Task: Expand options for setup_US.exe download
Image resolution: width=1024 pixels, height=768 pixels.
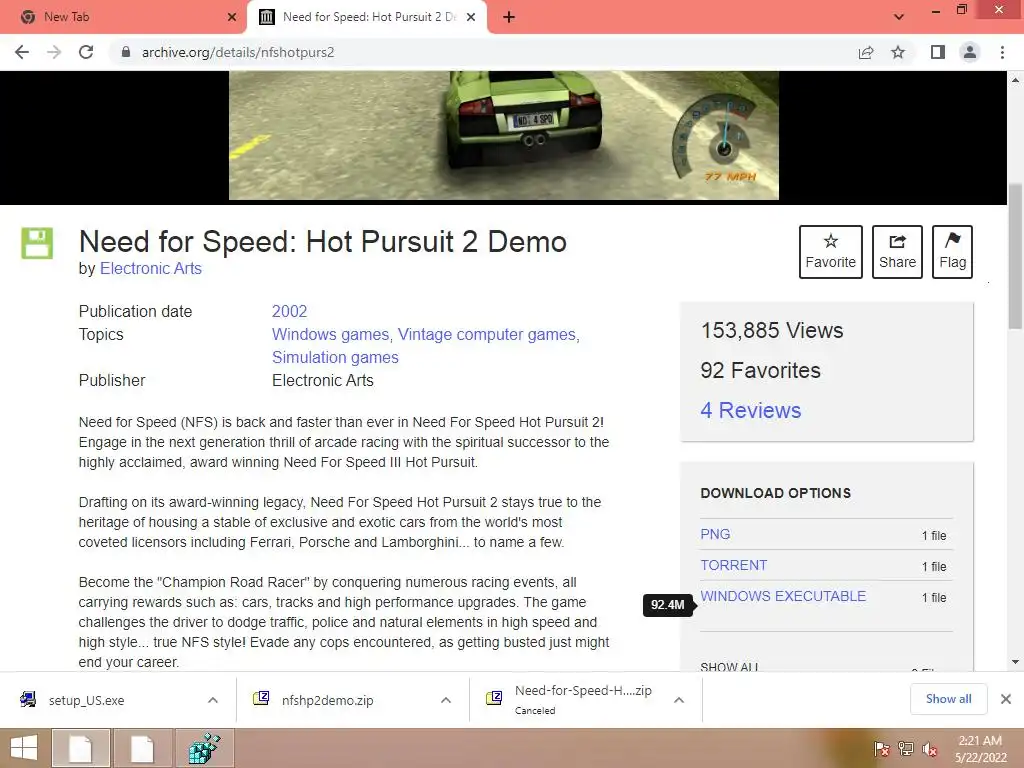Action: [213, 700]
